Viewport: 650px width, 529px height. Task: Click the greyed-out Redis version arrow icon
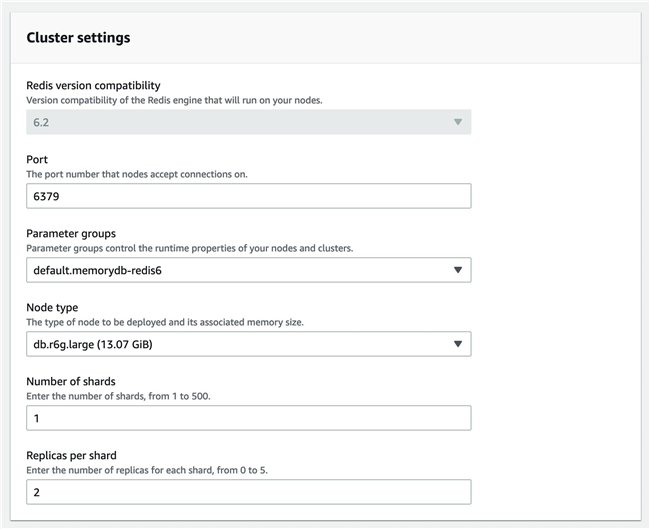457,122
